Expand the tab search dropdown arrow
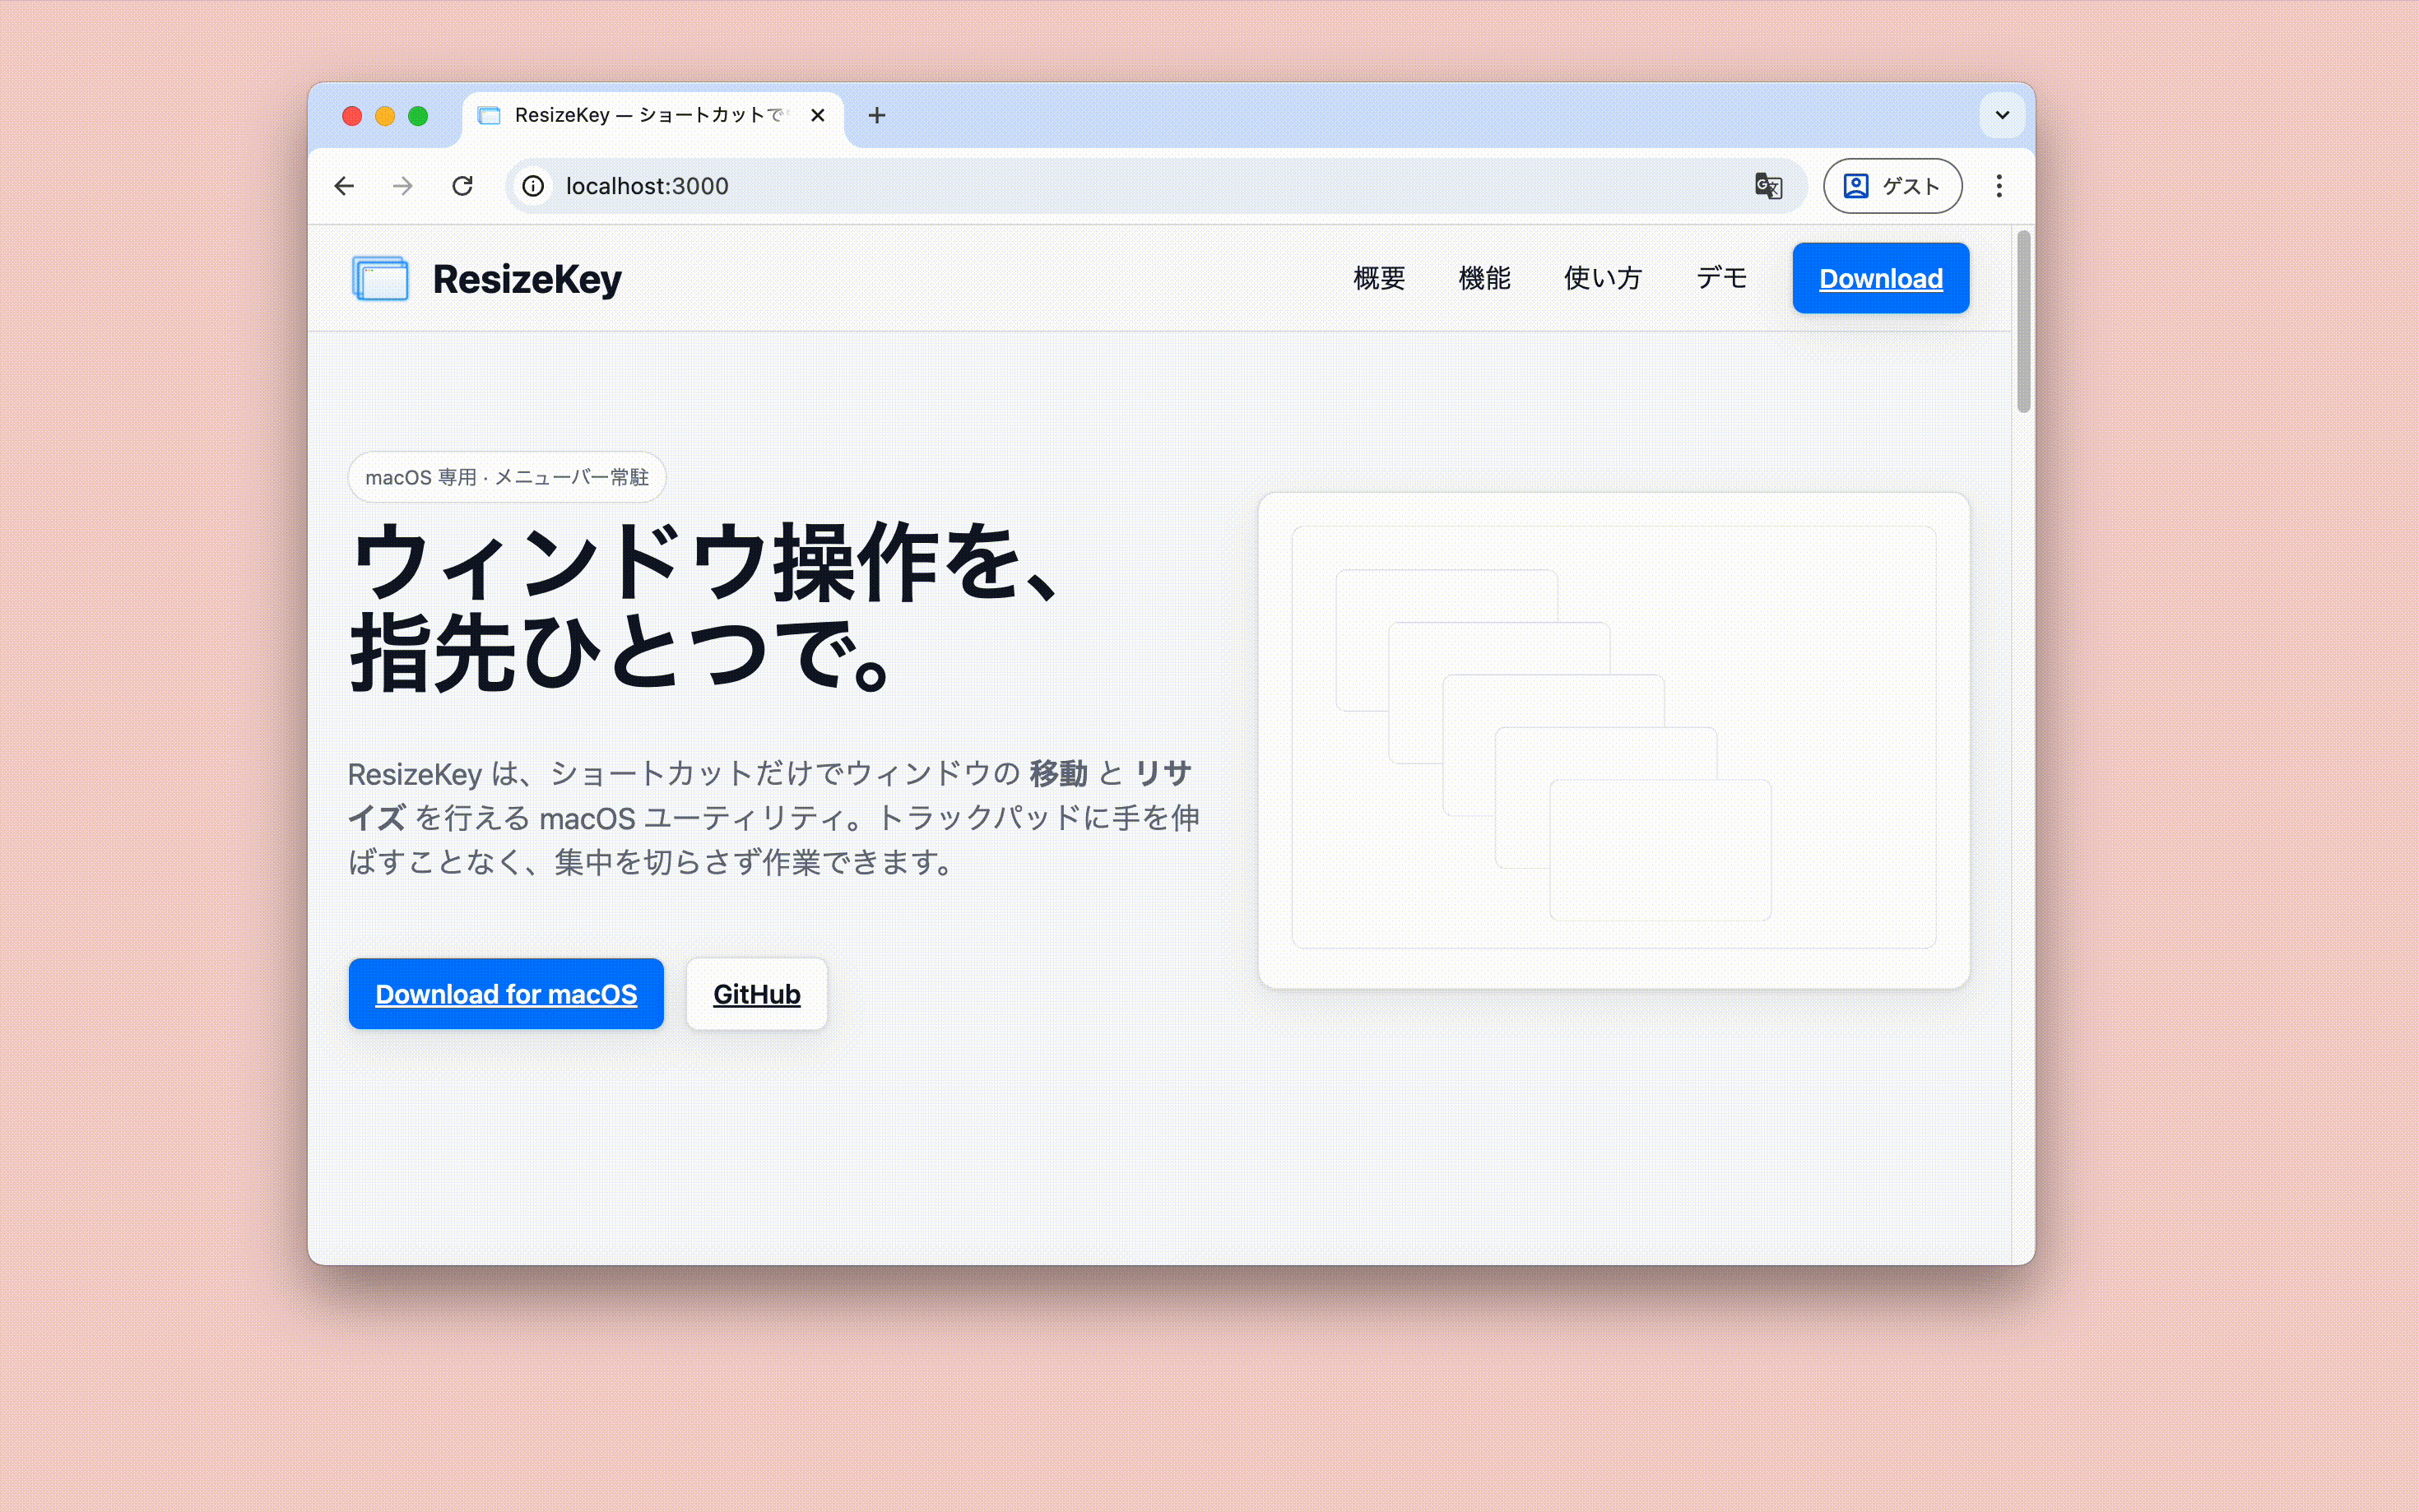The image size is (2419, 1512). (2002, 116)
